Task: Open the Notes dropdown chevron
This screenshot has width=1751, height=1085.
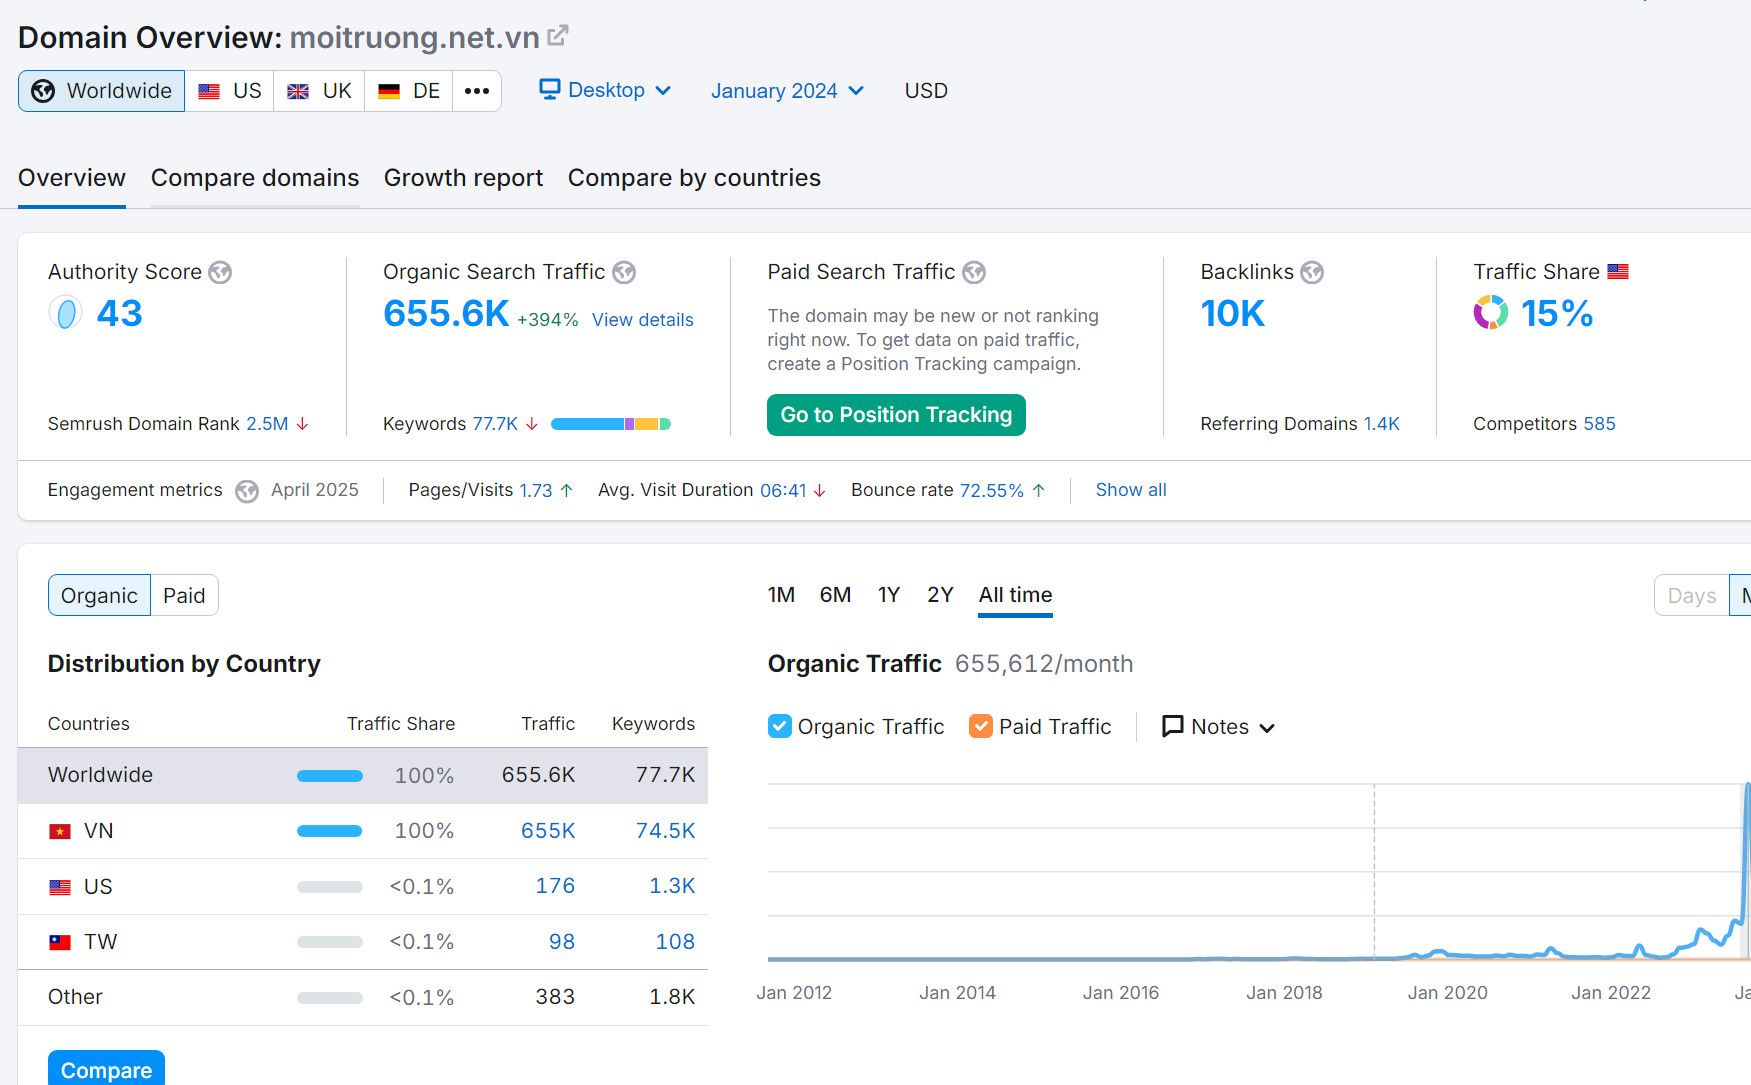Action: coord(1267,727)
